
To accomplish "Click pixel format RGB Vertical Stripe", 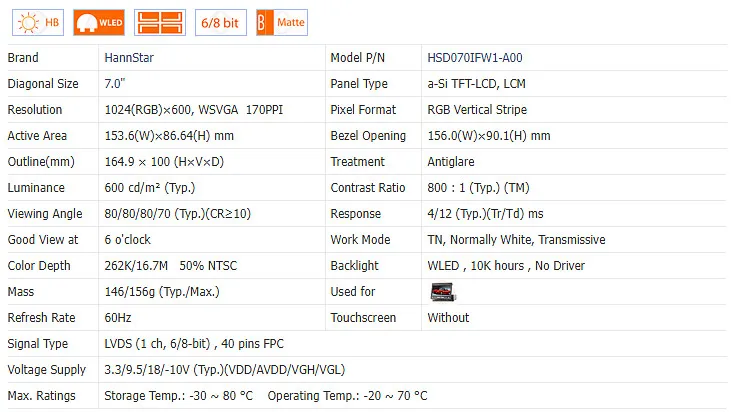I will [x=477, y=110].
